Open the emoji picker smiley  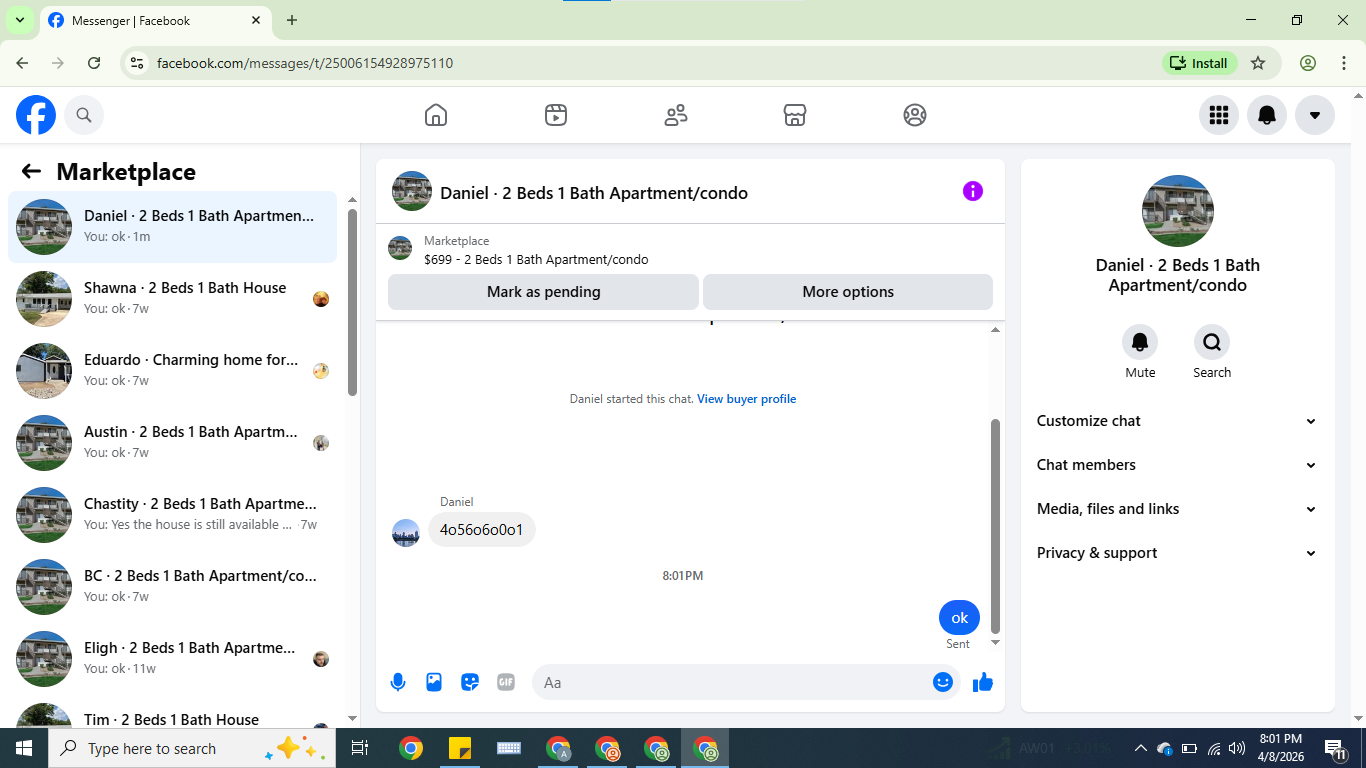(x=943, y=682)
